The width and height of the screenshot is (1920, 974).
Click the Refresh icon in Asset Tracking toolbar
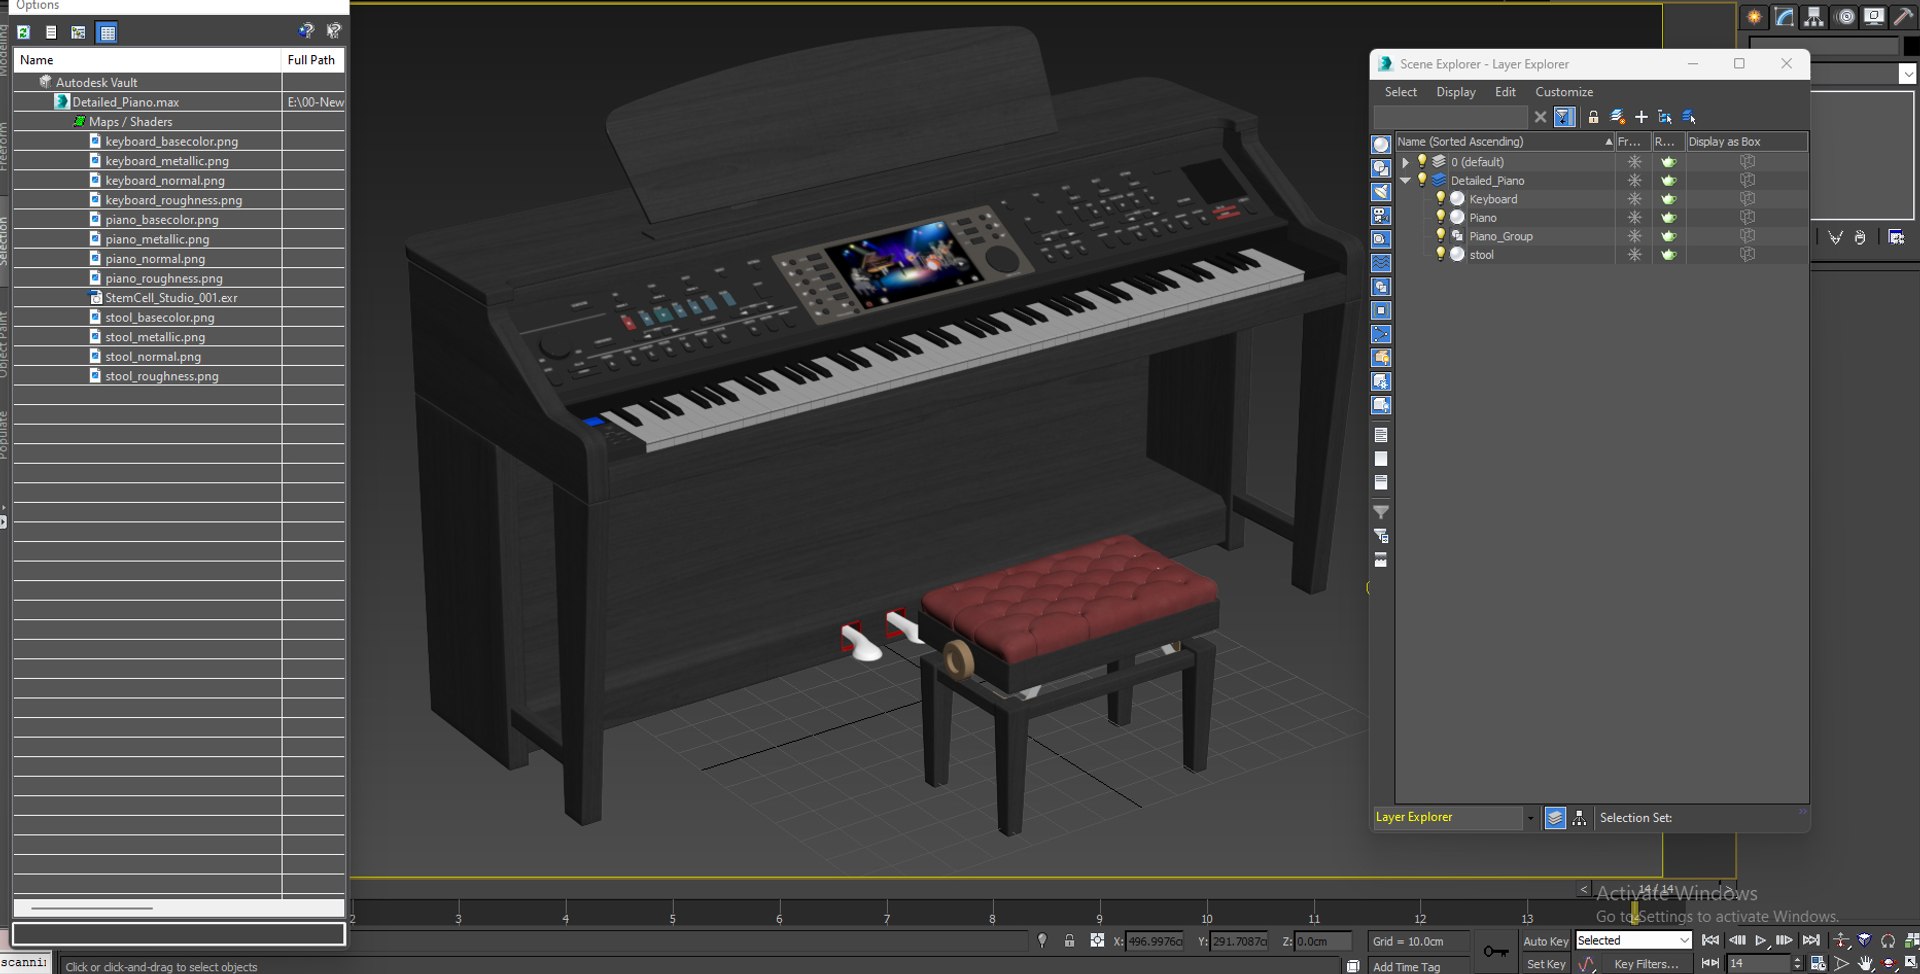23,33
